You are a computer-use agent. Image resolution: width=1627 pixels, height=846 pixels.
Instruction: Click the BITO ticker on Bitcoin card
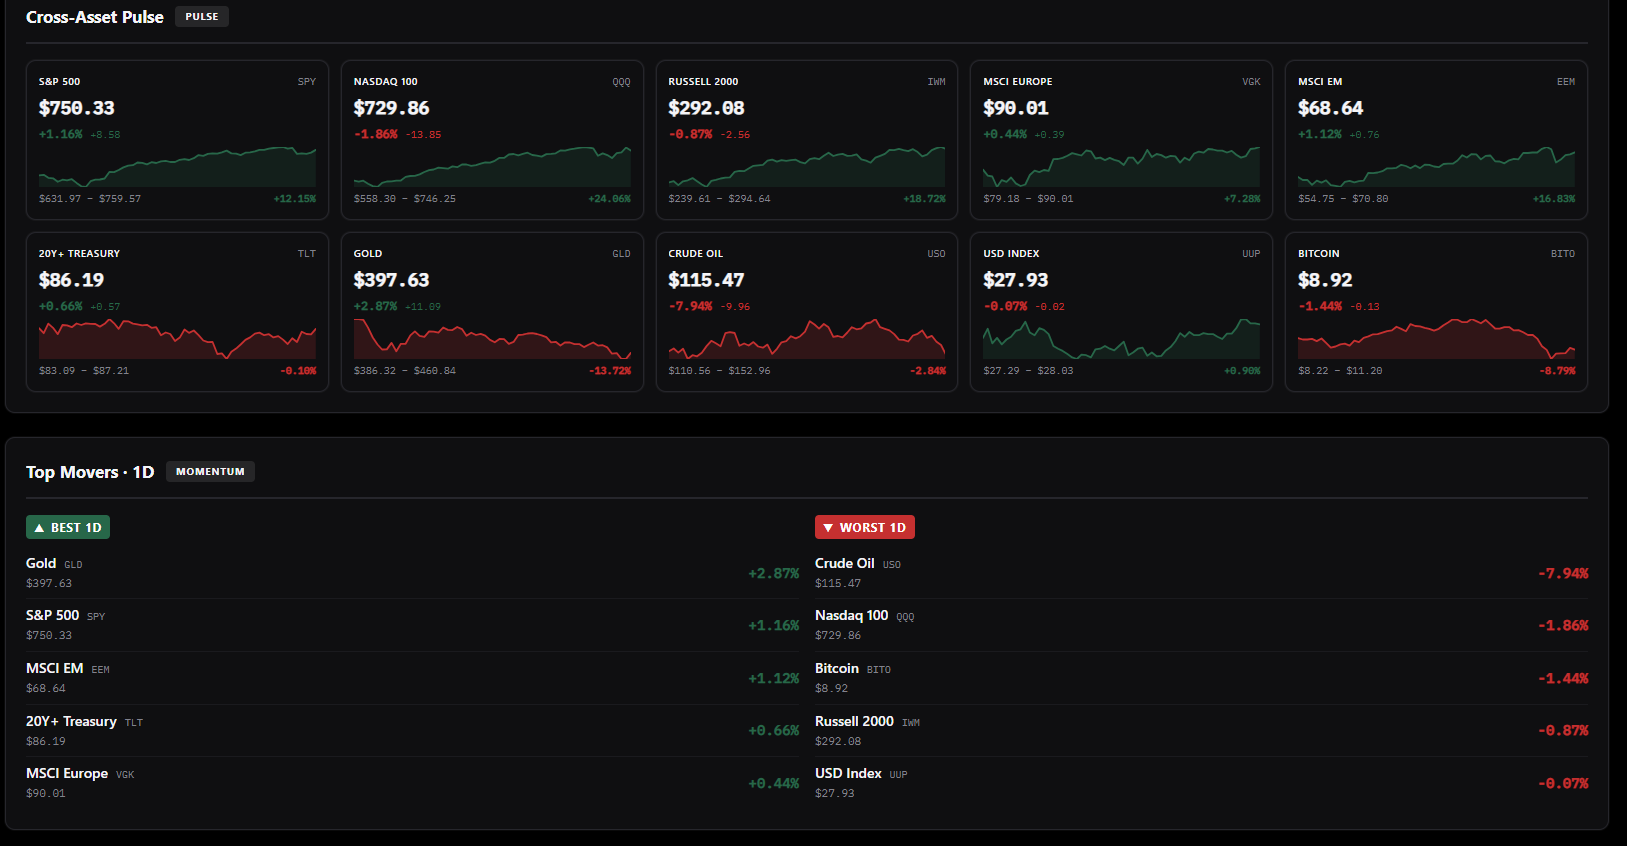1563,254
